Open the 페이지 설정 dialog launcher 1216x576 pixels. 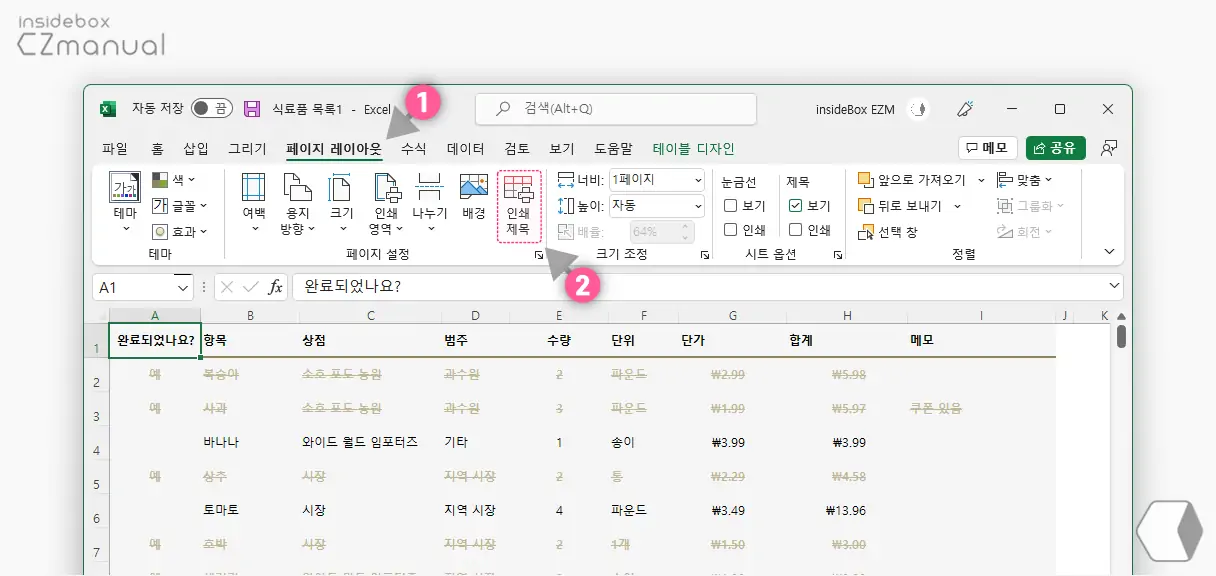(x=538, y=255)
